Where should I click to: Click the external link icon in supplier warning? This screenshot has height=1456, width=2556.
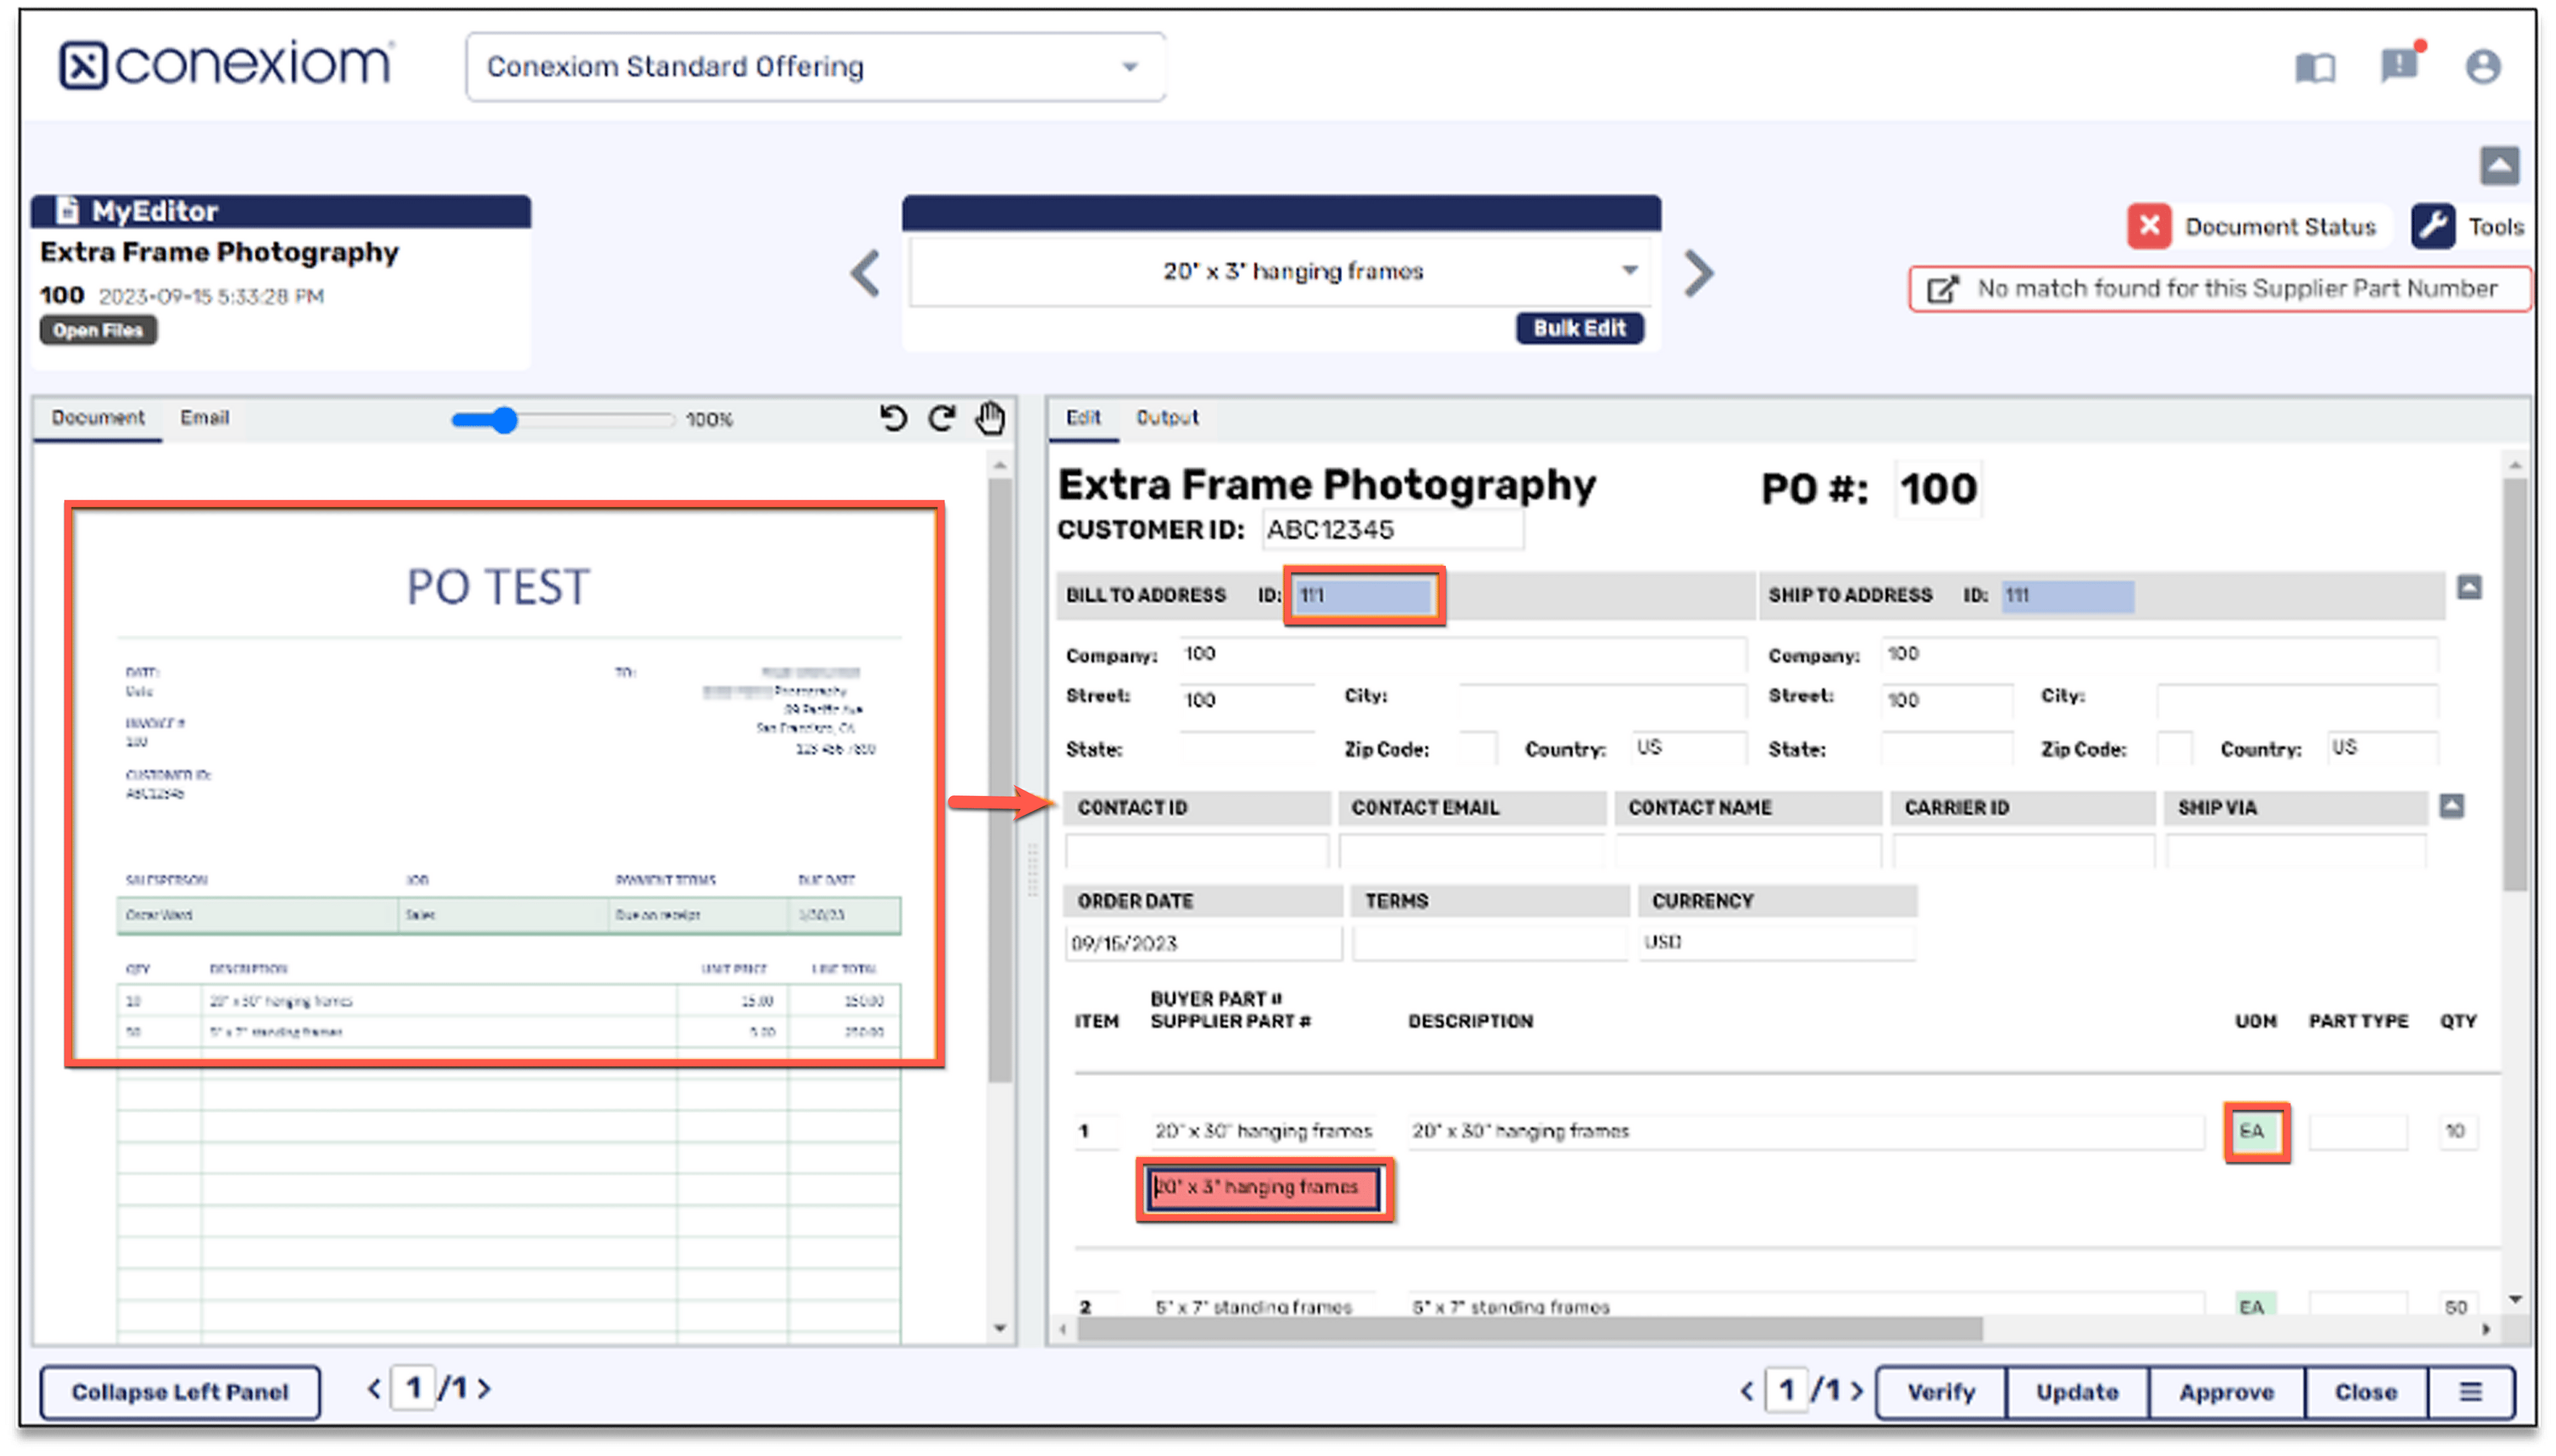tap(1941, 289)
